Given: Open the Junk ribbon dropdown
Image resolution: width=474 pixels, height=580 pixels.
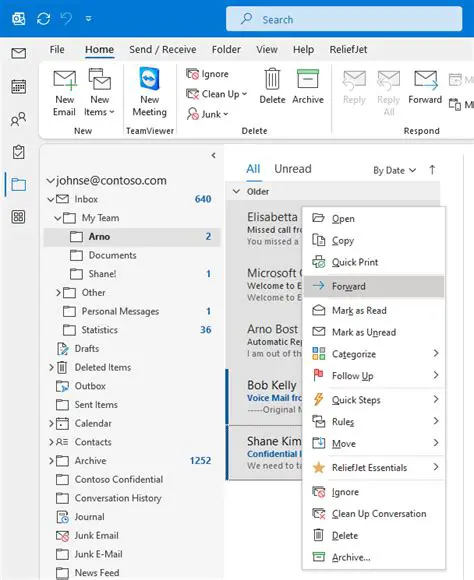Looking at the screenshot, I should (x=208, y=114).
